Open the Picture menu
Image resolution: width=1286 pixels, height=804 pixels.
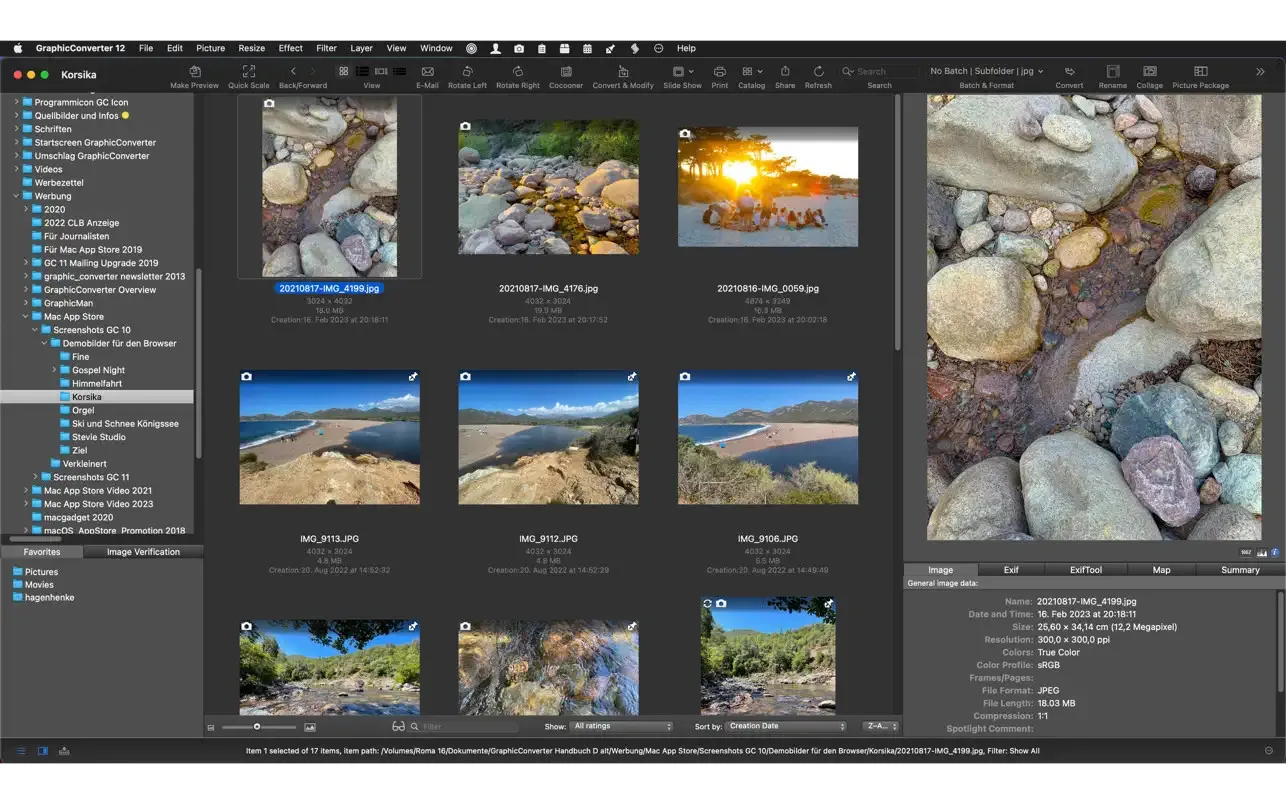pyautogui.click(x=210, y=47)
